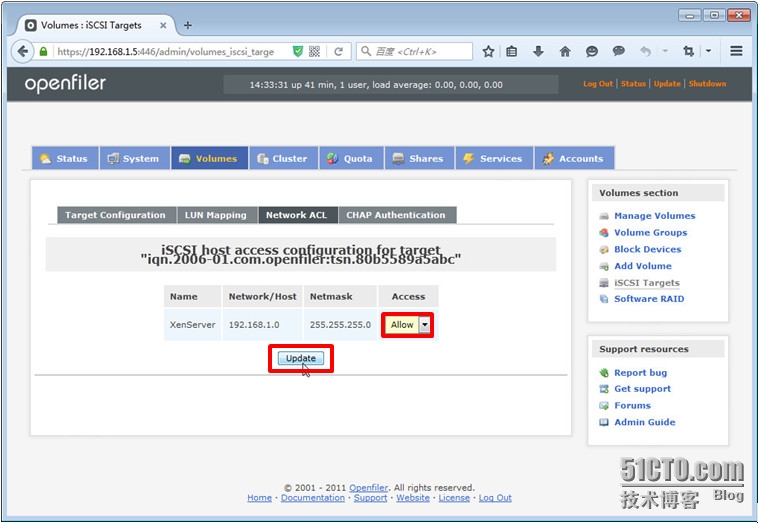
Task: Click the Software RAID icon in sidebar
Action: pyautogui.click(x=604, y=299)
